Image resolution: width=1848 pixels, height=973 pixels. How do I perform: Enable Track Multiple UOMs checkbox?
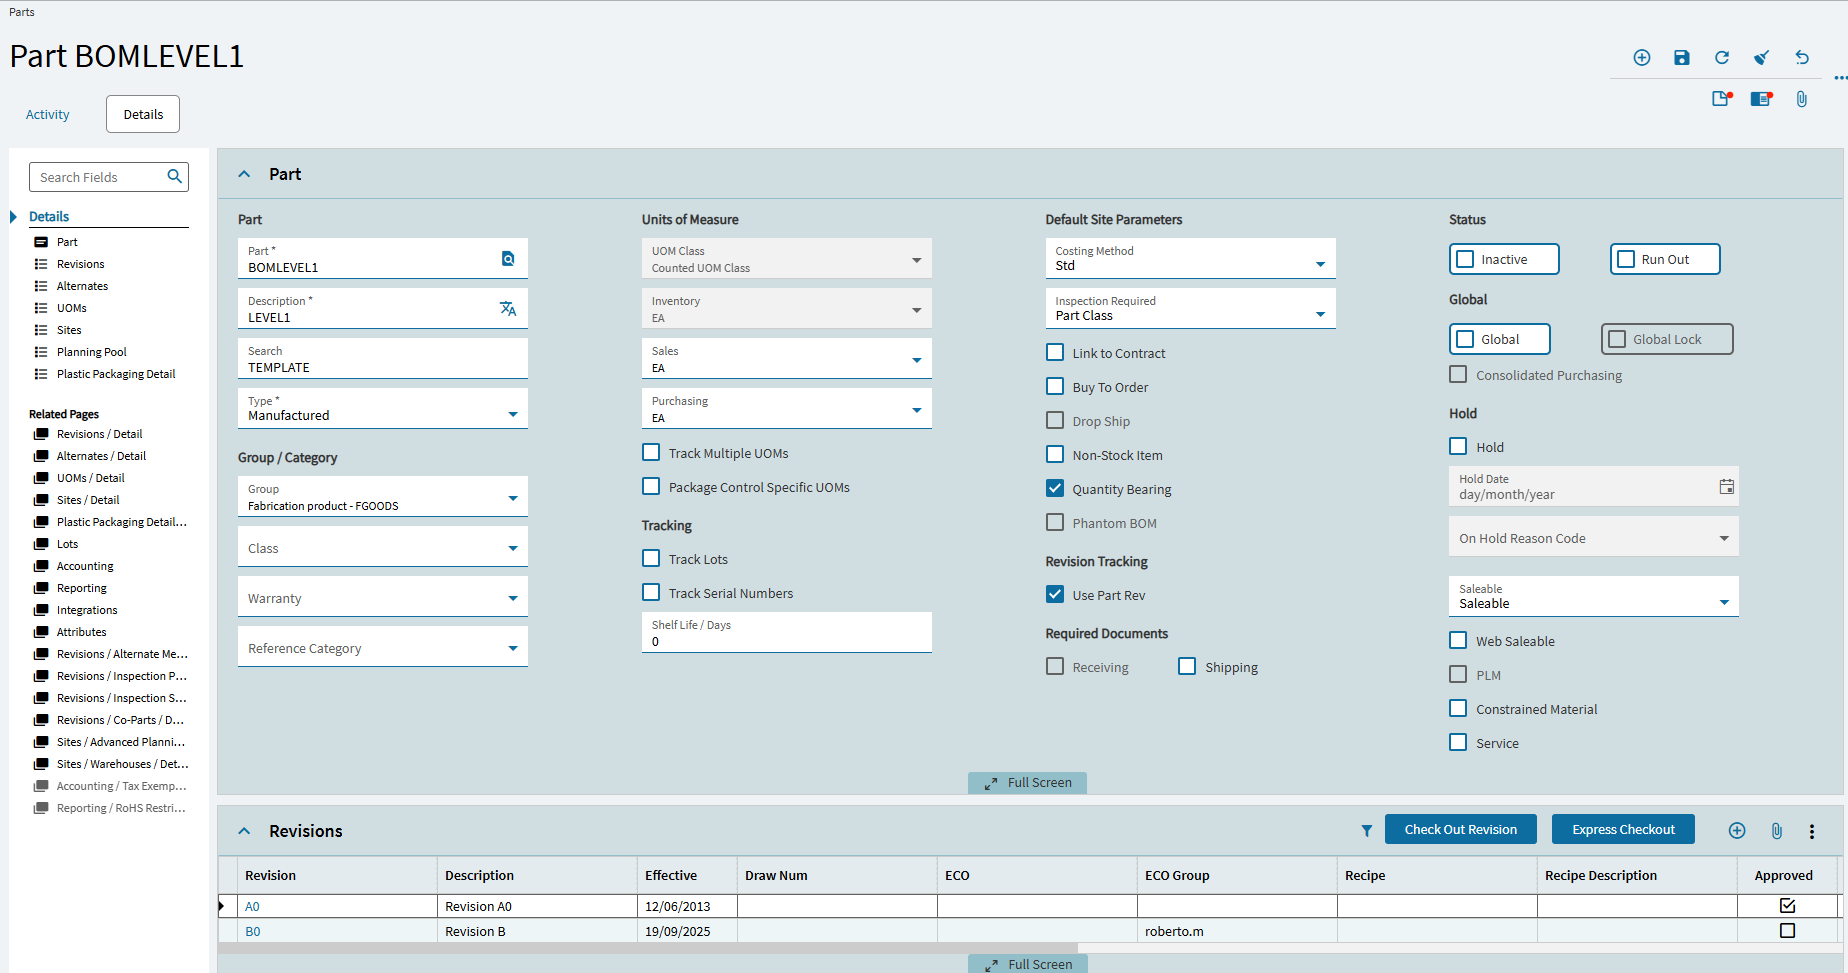[651, 453]
